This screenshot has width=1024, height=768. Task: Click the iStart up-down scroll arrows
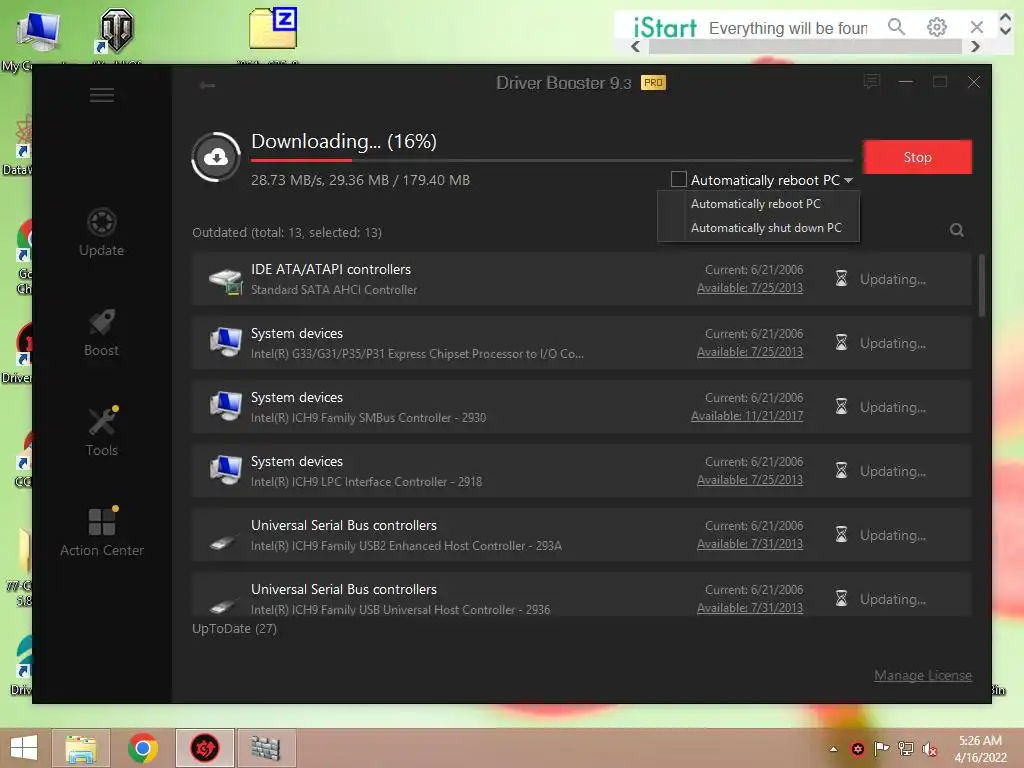[1005, 24]
